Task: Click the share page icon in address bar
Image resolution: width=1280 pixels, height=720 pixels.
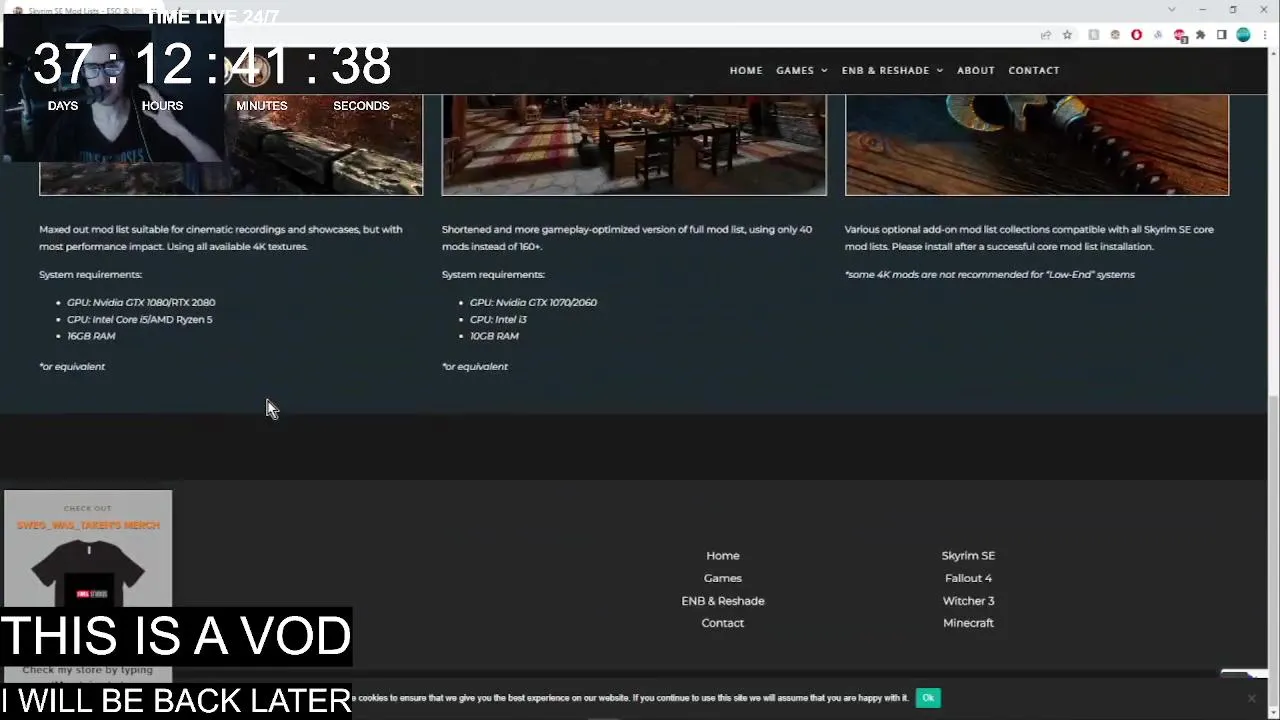Action: click(x=1046, y=35)
